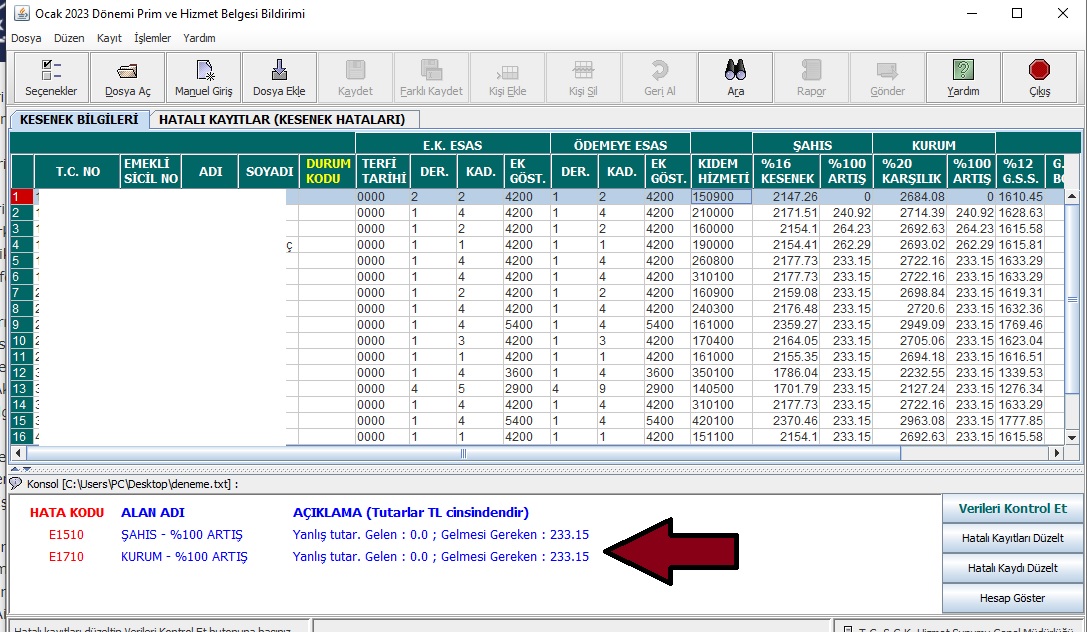
Task: Click the Hatalı Kayıtları Düzelt button
Action: [1011, 538]
